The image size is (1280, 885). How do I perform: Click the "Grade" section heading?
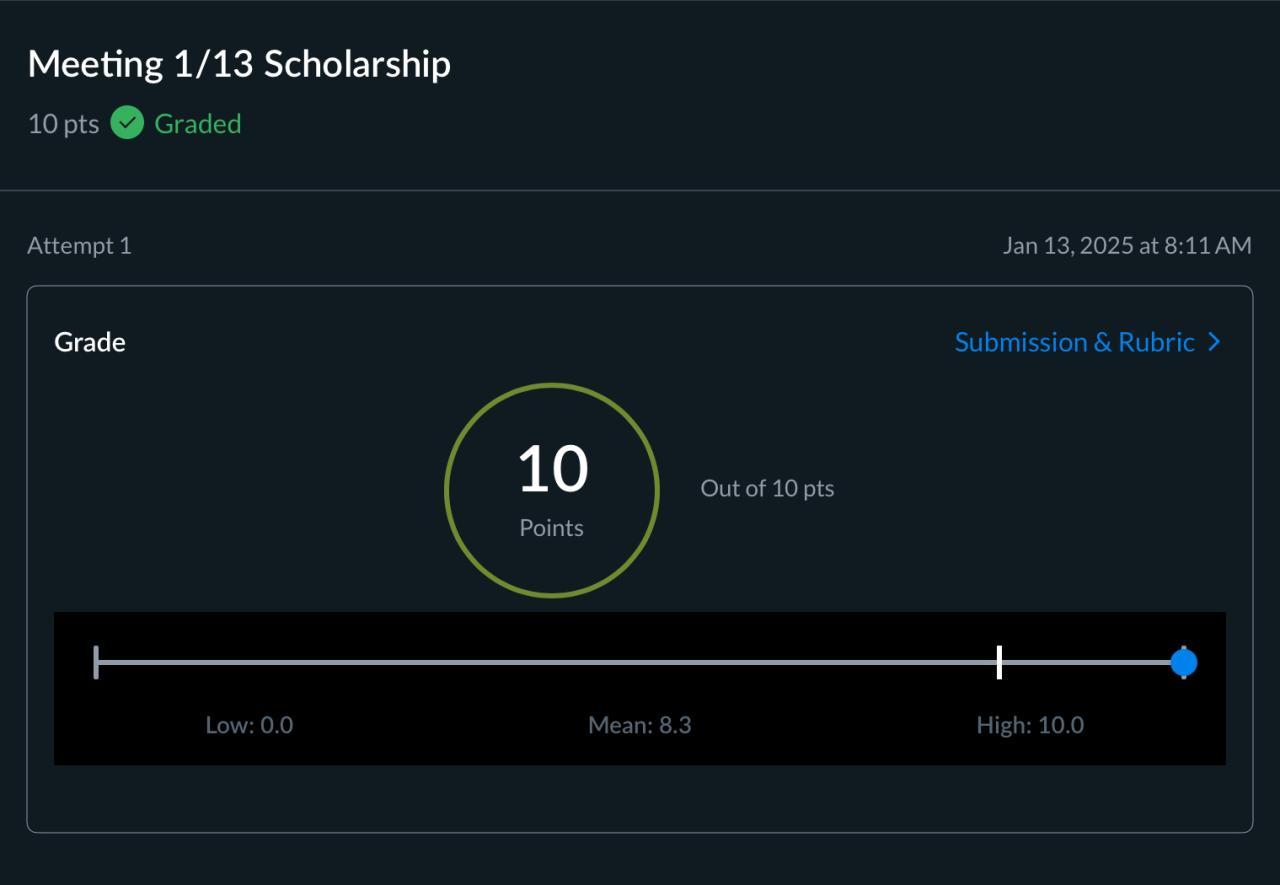[90, 342]
